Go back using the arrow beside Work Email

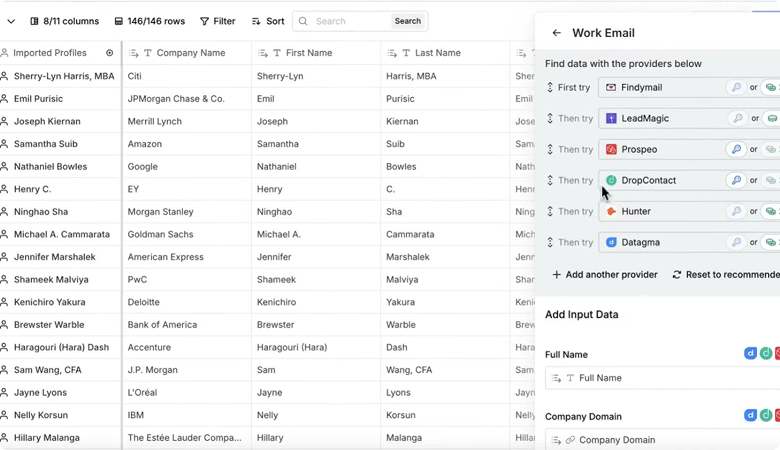(556, 33)
